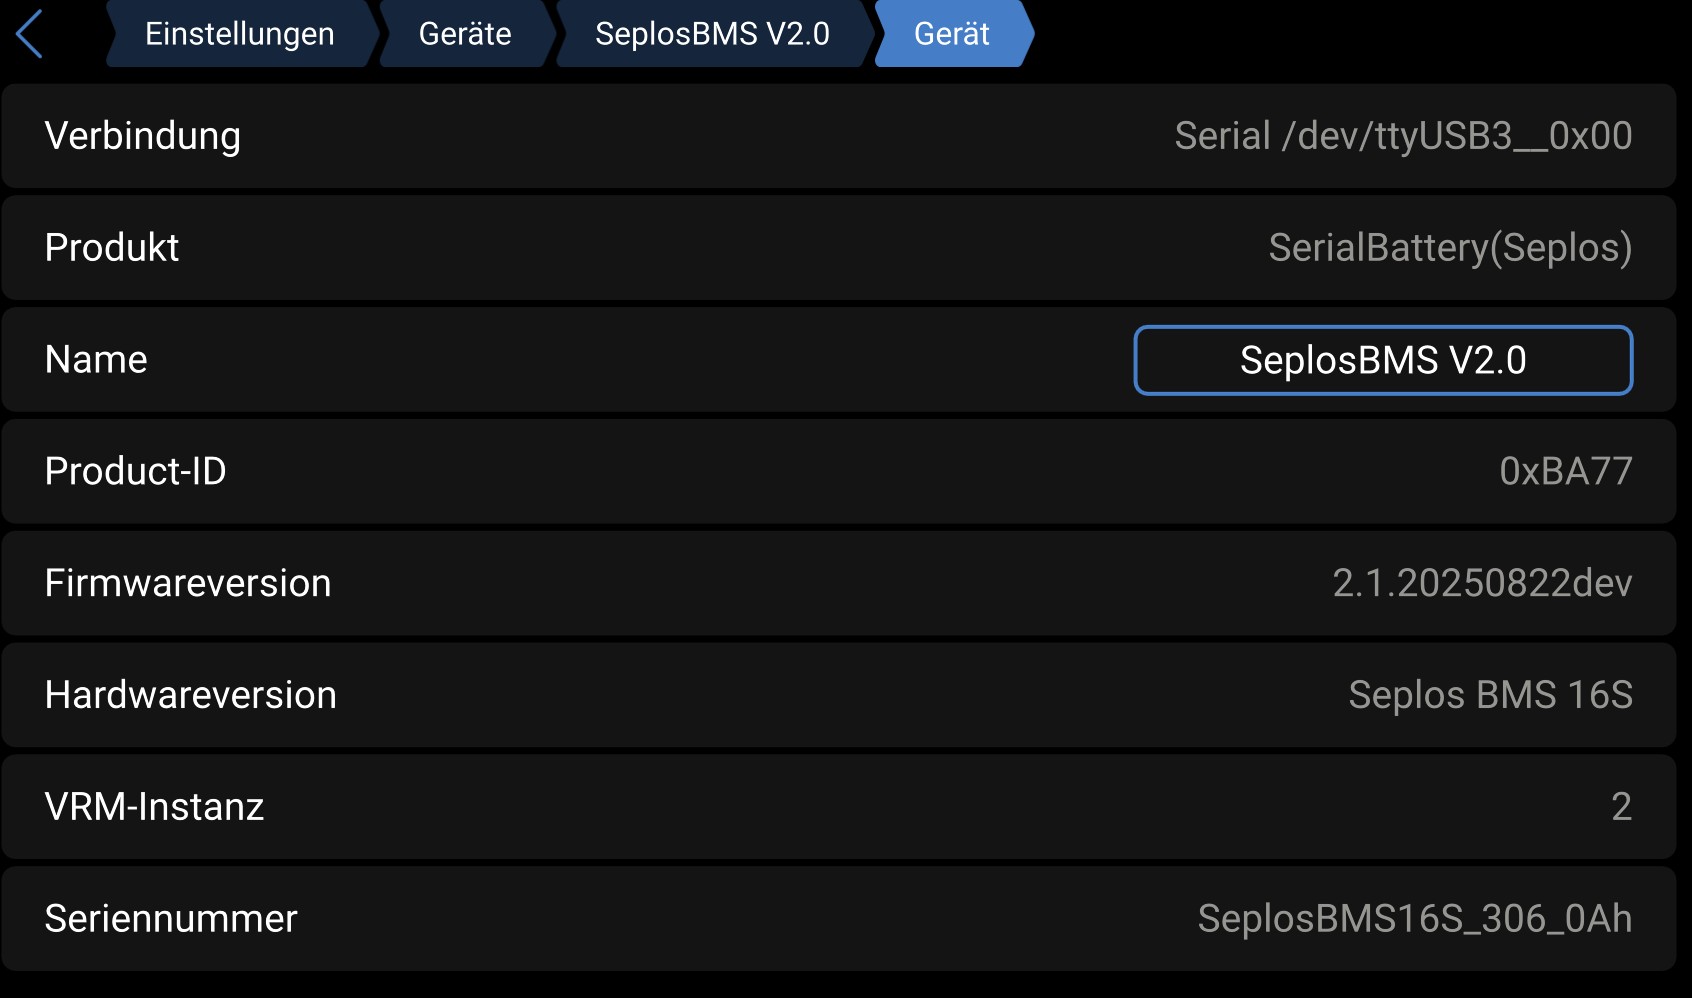The image size is (1692, 998).
Task: Click the VRM-Instanz label
Action: point(155,807)
